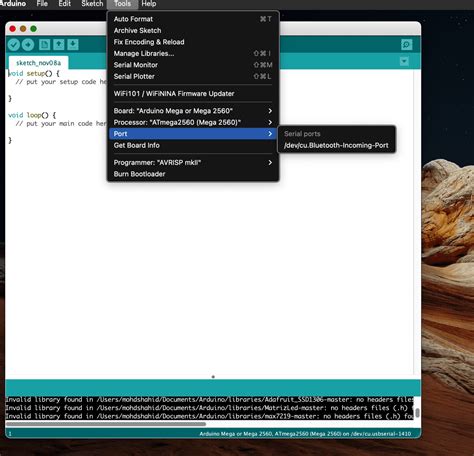Screen dimensions: 474x456
Task: Expand Processor: ATmega2560 submenu
Action: pyautogui.click(x=193, y=122)
